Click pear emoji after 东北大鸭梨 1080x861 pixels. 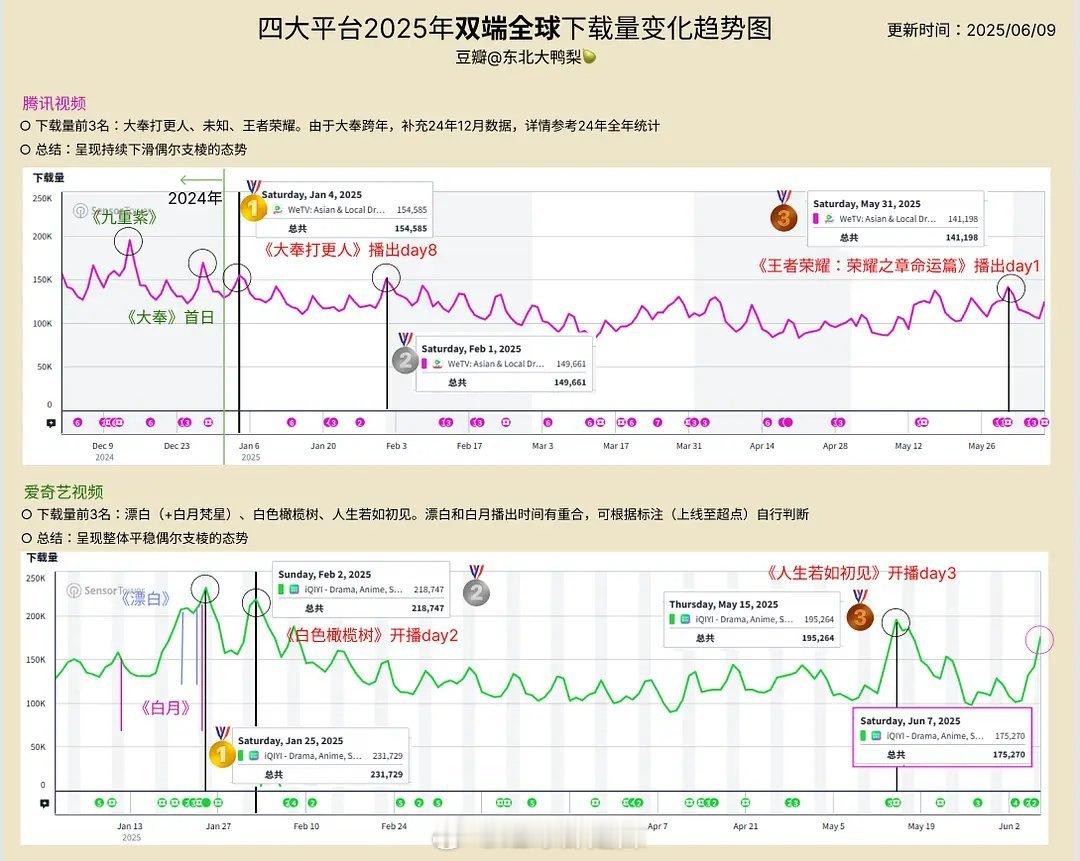click(x=590, y=57)
